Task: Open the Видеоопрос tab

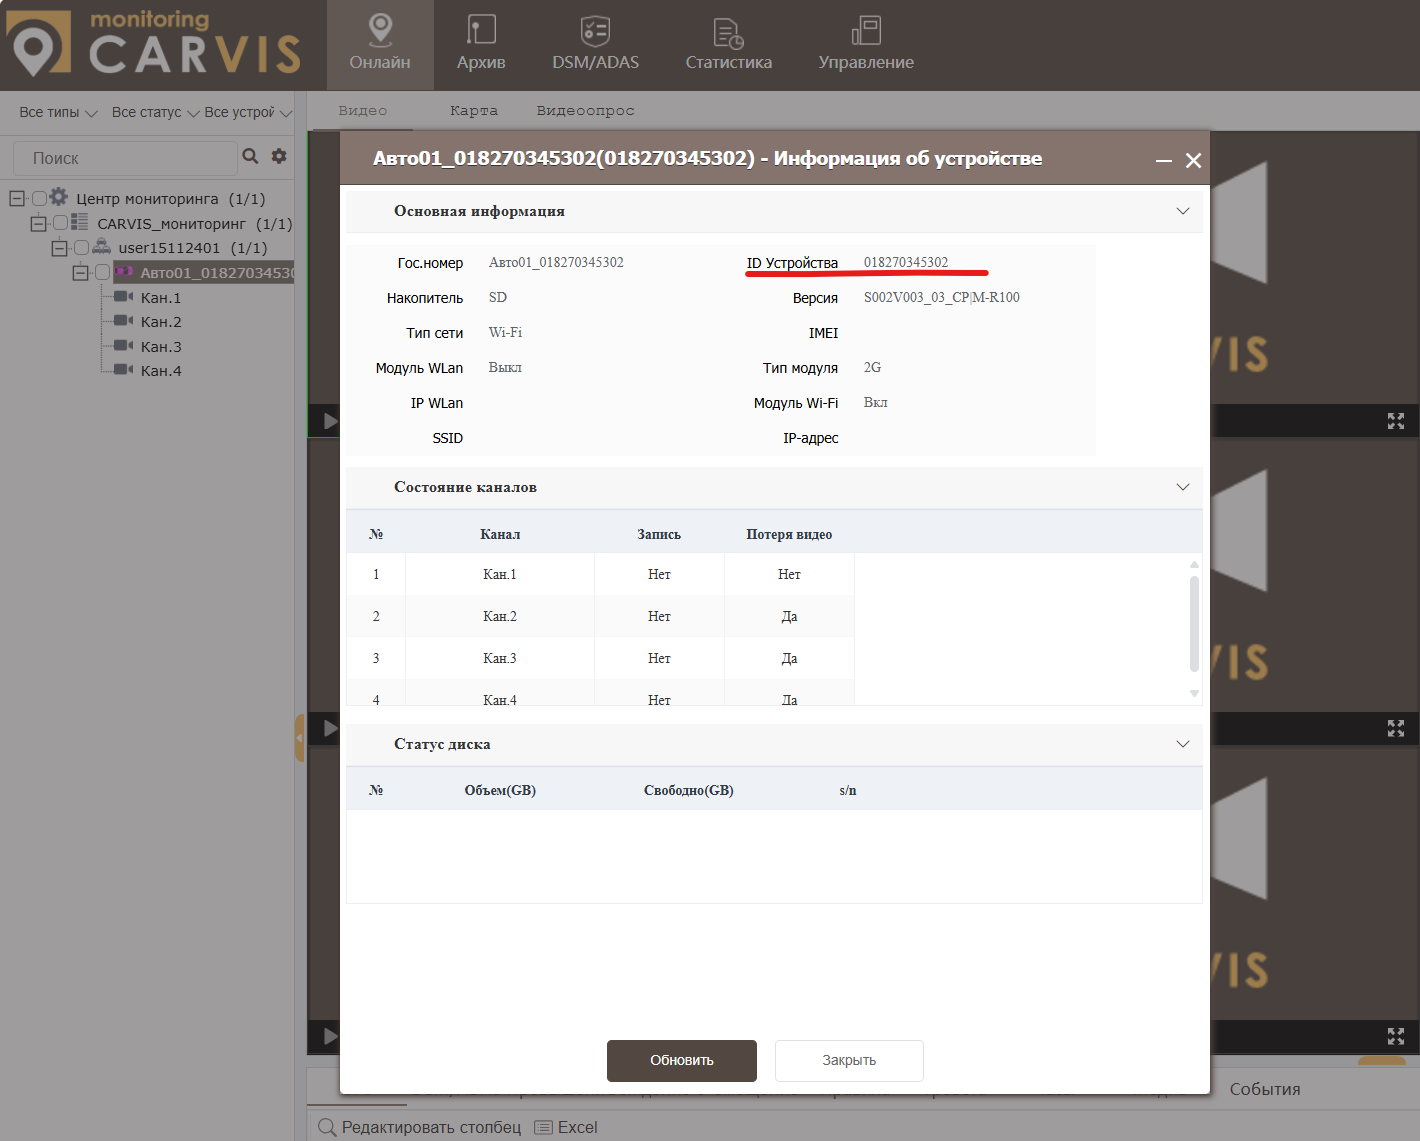Action: click(x=585, y=110)
